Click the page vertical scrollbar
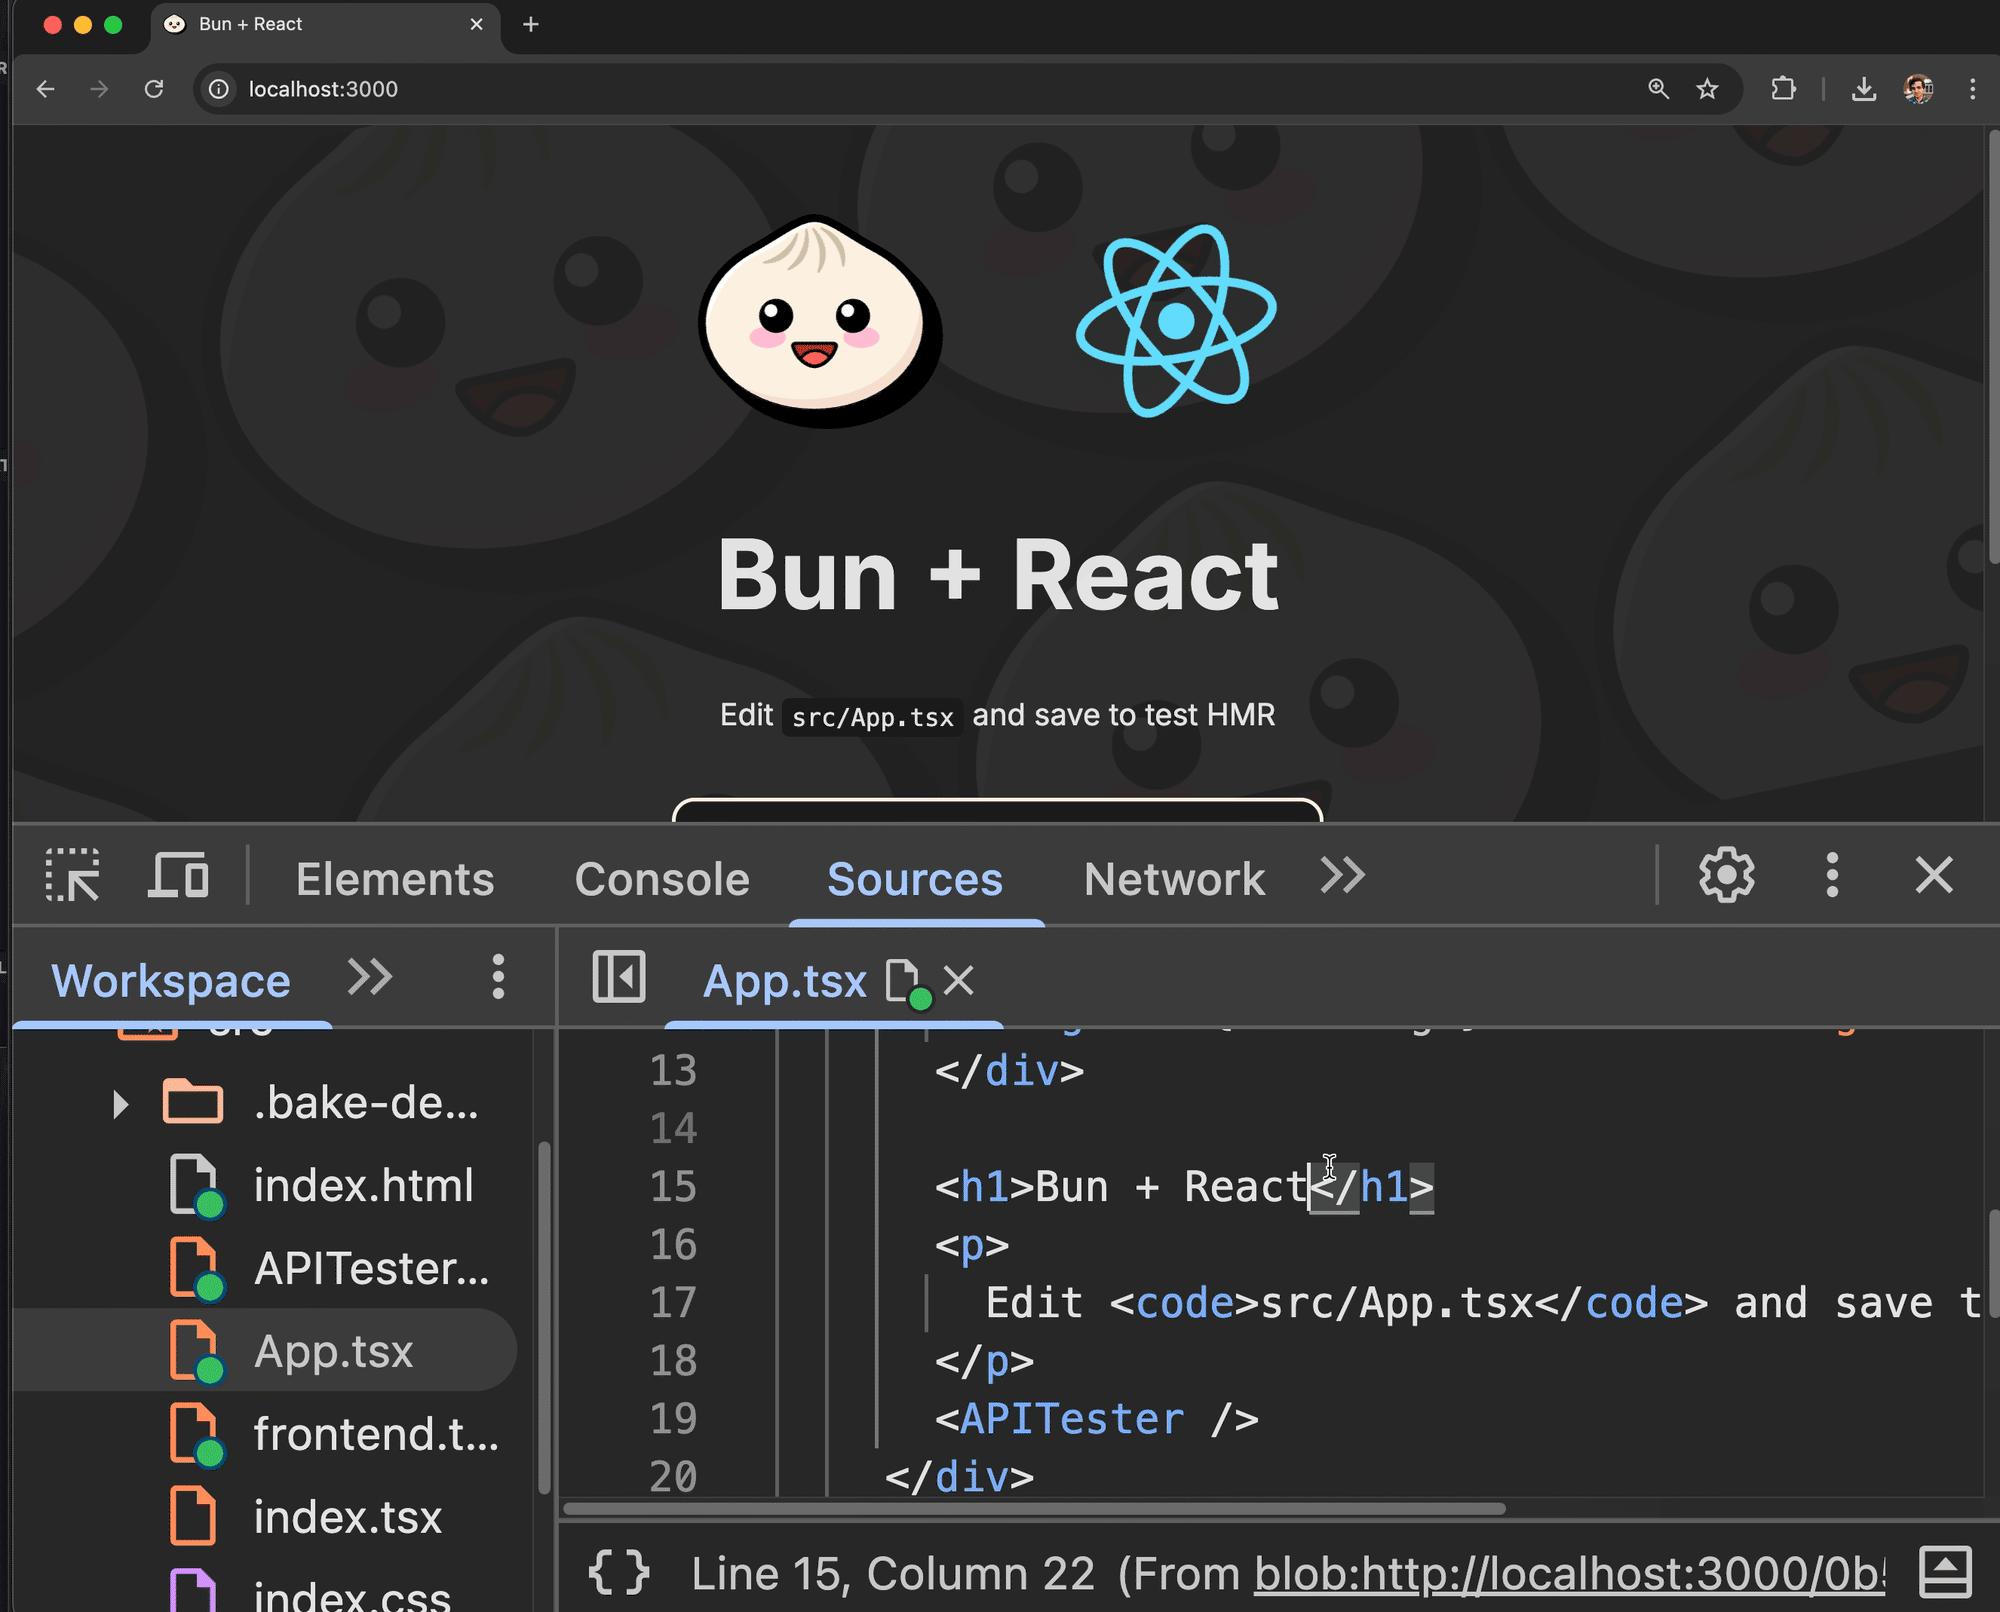This screenshot has width=2000, height=1612. point(1993,345)
